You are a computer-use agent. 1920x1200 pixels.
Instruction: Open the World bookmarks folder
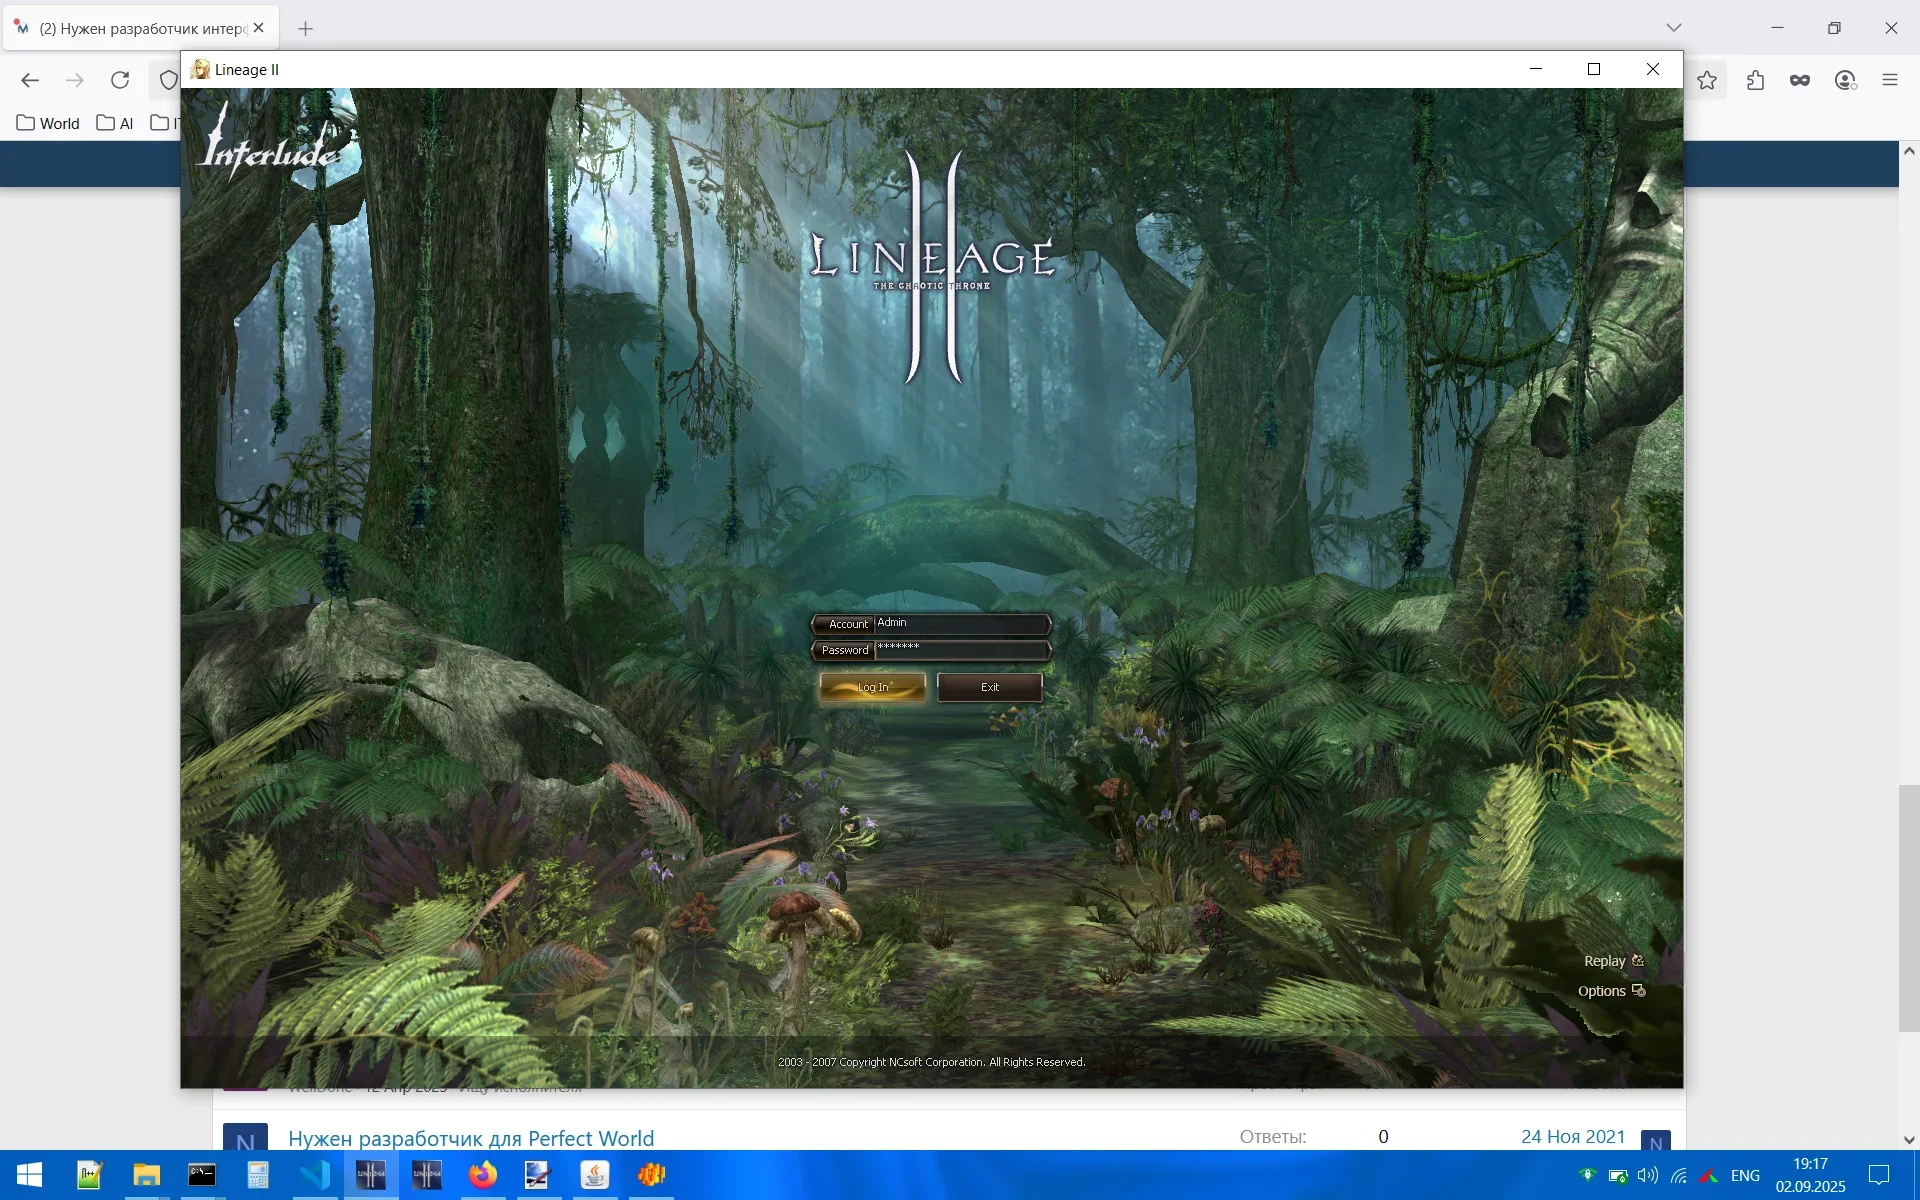[48, 123]
